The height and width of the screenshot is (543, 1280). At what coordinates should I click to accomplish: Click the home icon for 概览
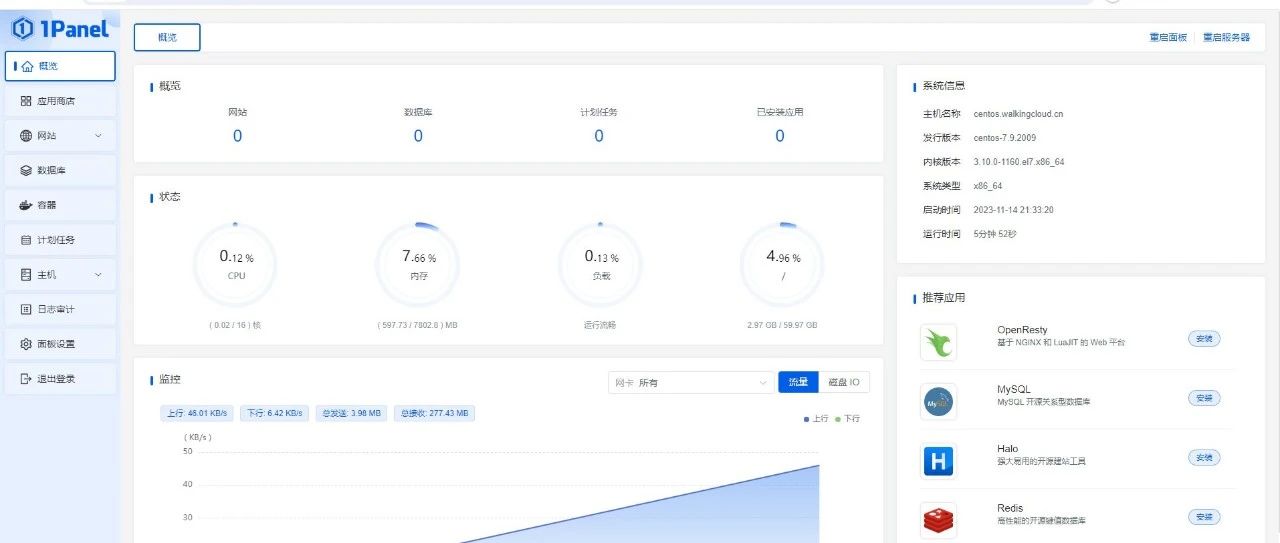pos(27,66)
